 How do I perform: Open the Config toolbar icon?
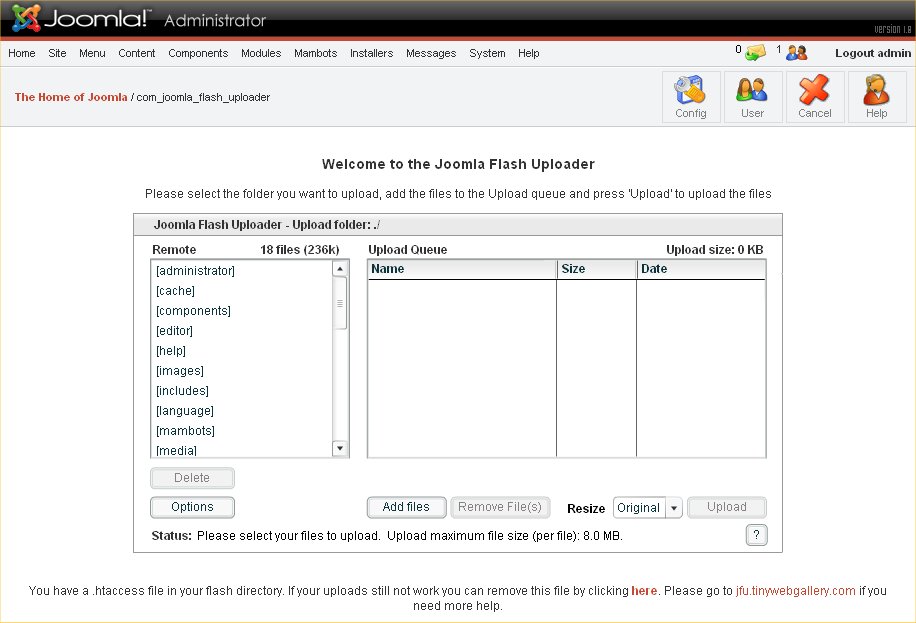691,97
